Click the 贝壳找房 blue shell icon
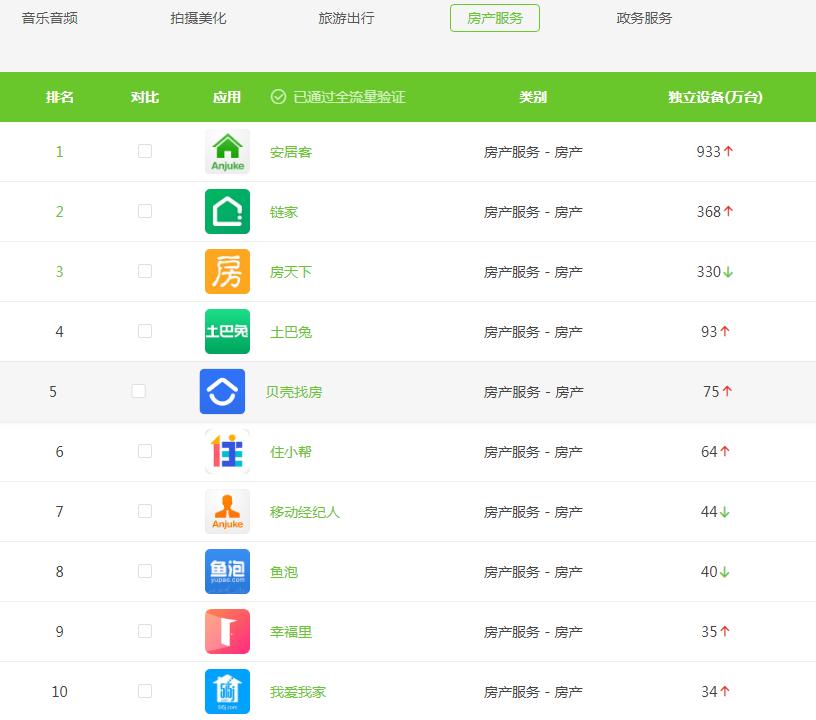816x720 pixels. (222, 391)
